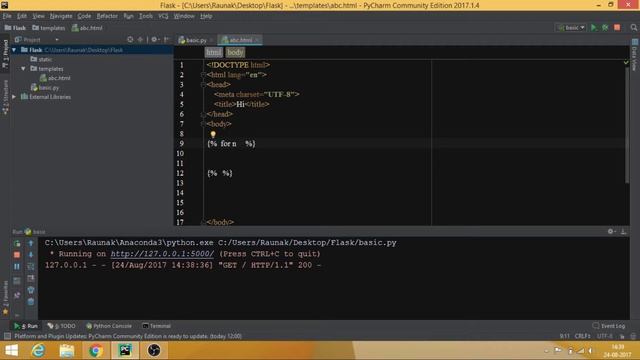Open Windows Start menu

[x=11, y=351]
